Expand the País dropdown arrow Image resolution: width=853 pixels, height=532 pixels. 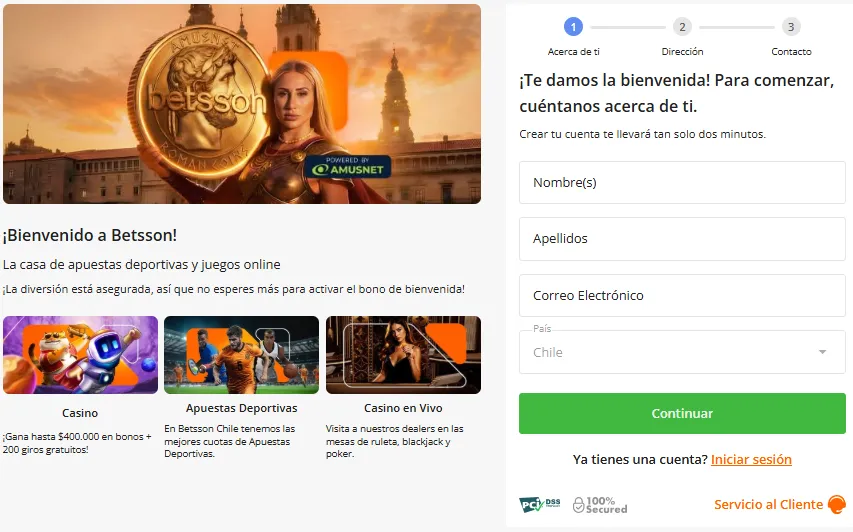coord(823,352)
